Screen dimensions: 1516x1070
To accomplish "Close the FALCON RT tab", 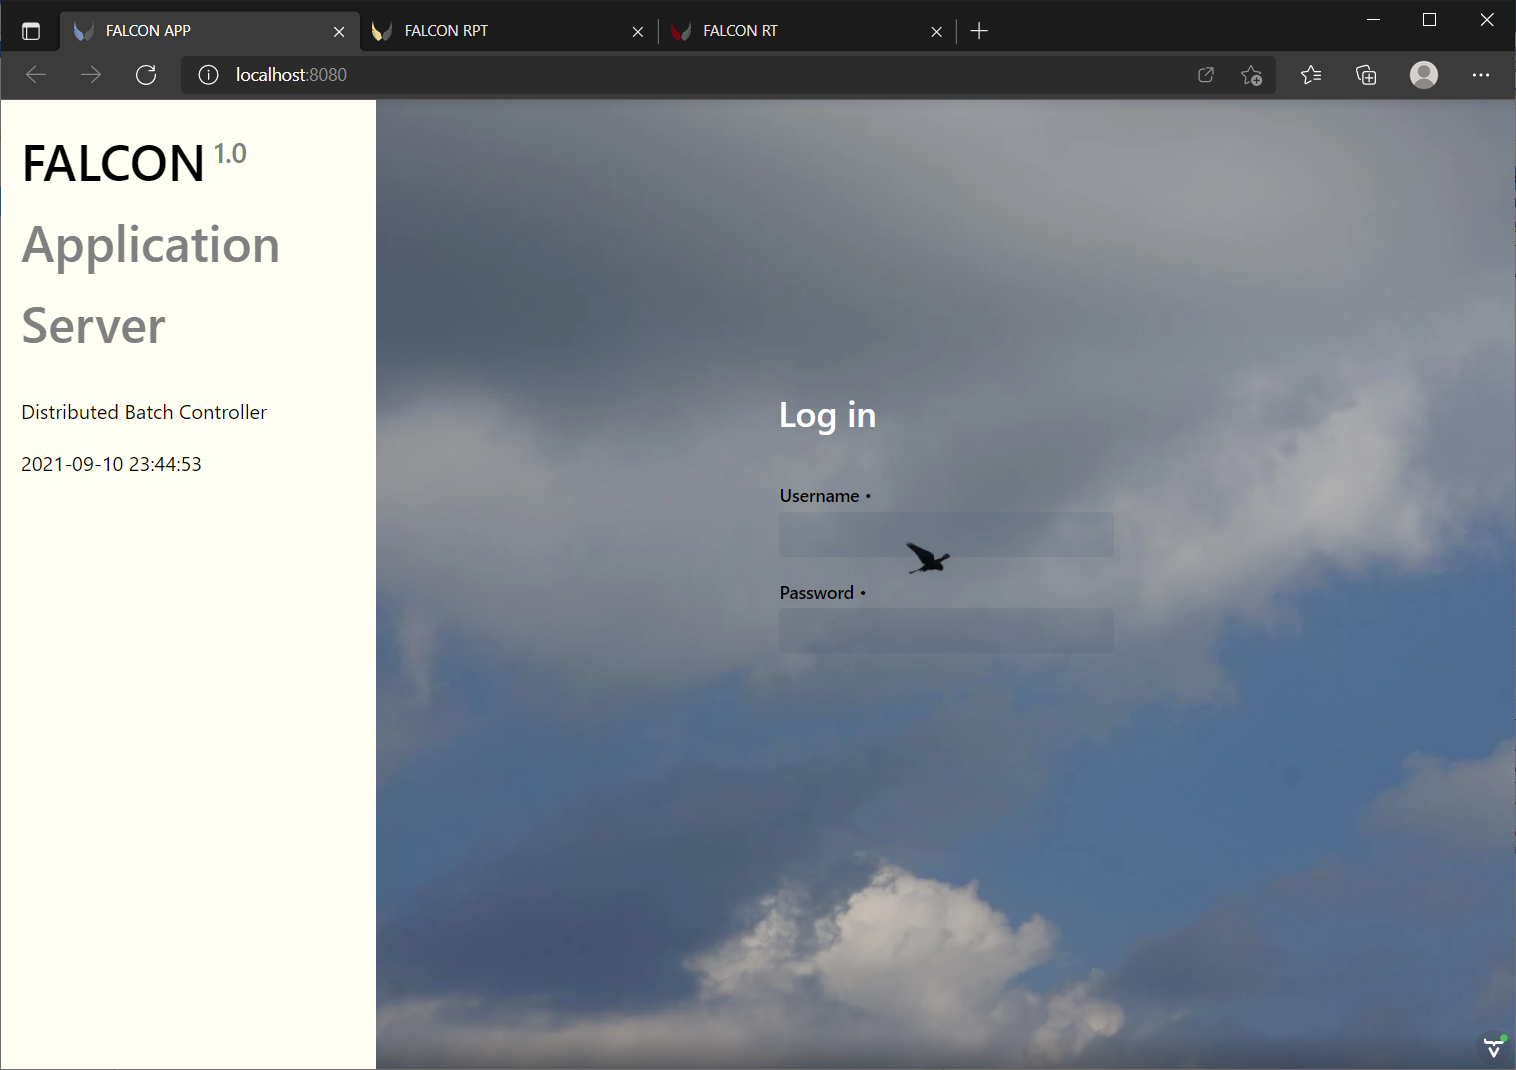I will click(x=936, y=32).
